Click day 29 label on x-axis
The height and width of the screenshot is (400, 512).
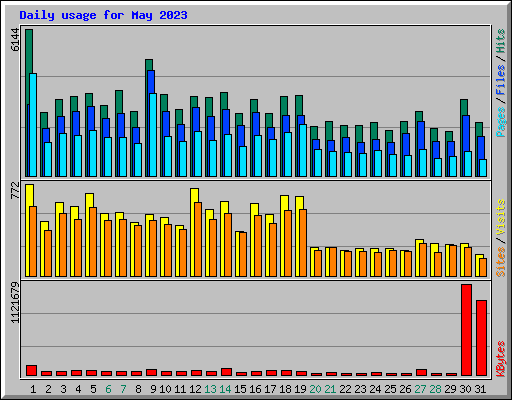(450, 389)
